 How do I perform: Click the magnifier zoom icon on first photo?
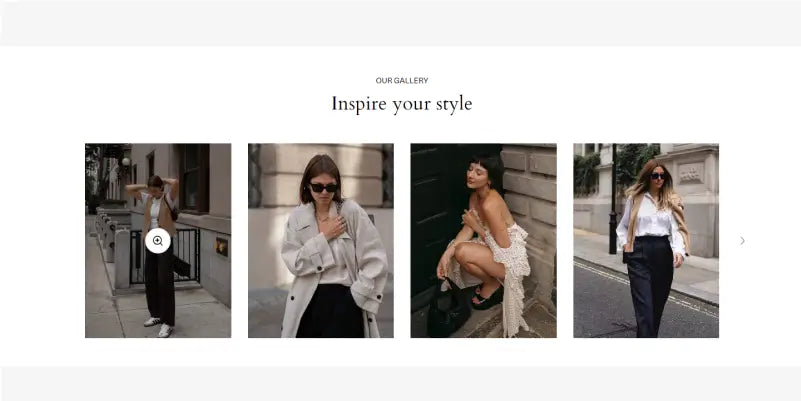158,241
